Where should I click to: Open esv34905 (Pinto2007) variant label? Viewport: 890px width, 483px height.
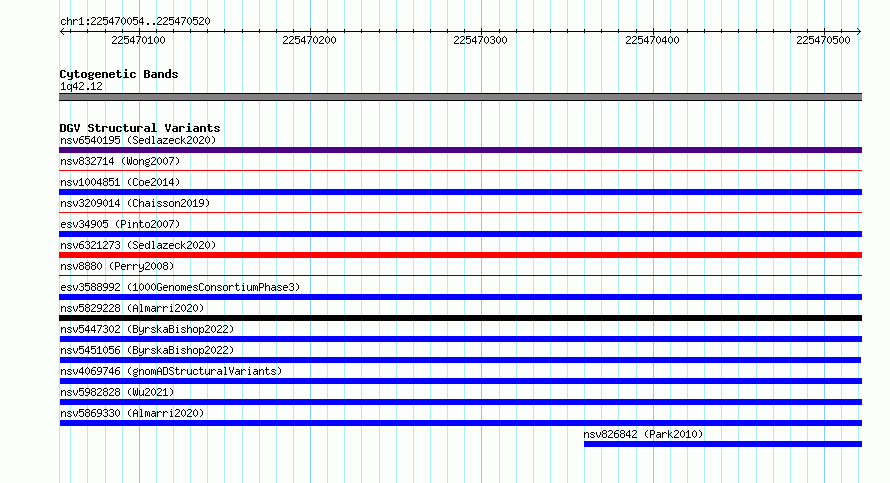(120, 224)
